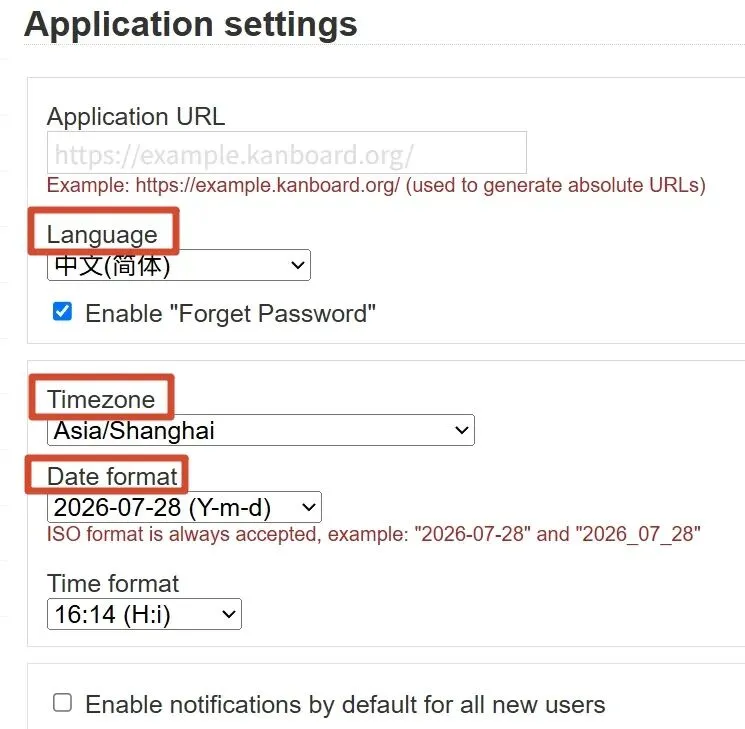Enable notifications by default for all new users checkbox
Viewport: 745px width, 729px height.
tap(62, 703)
